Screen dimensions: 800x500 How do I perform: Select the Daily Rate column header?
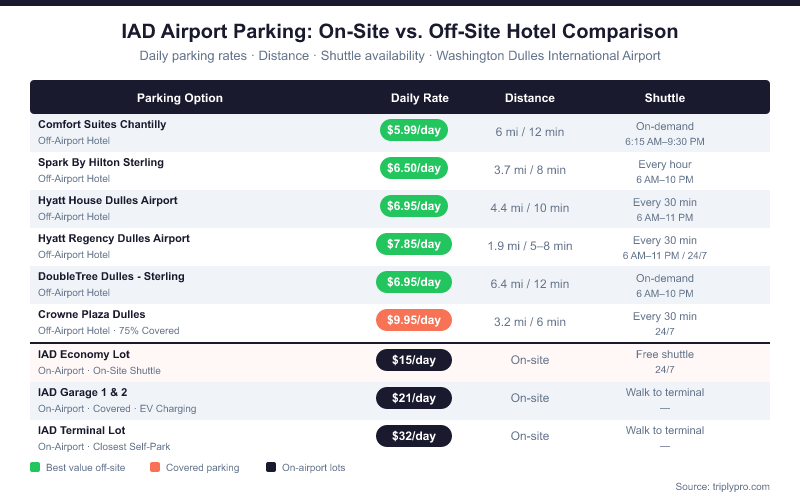pos(420,98)
